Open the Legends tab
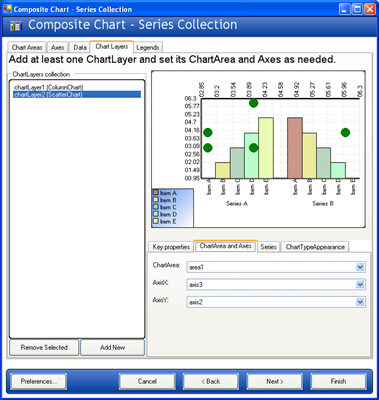This screenshot has height=400, width=379. (x=148, y=47)
